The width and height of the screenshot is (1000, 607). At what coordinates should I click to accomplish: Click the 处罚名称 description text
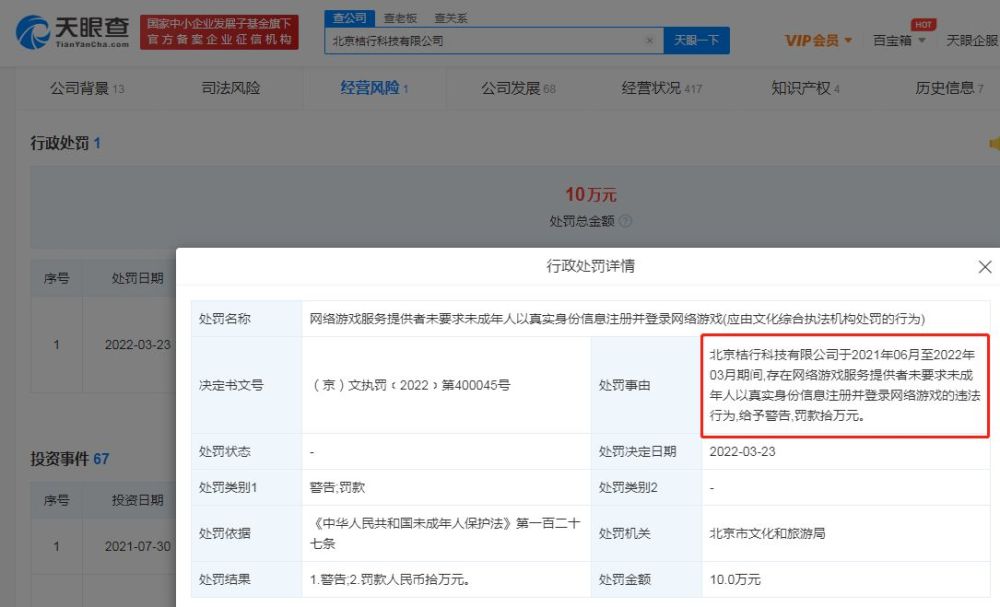click(617, 319)
